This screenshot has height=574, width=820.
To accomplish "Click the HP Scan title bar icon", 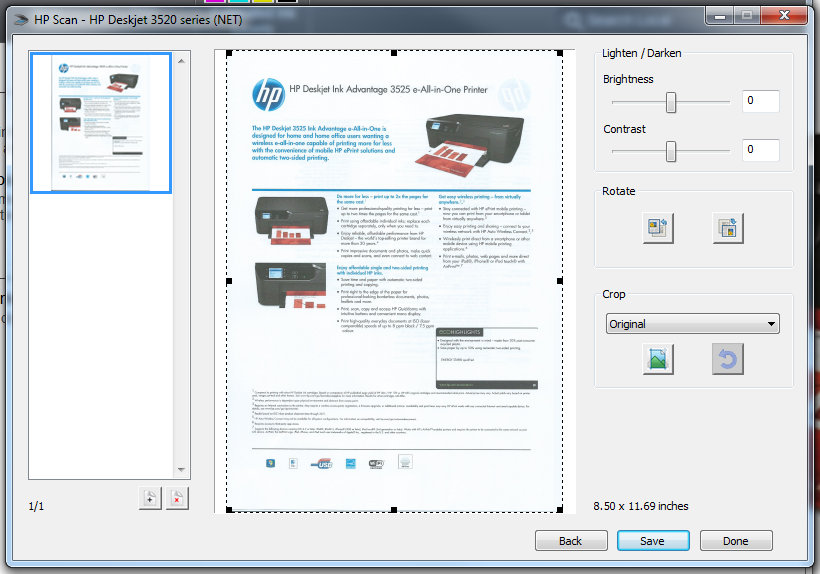I will (21, 20).
